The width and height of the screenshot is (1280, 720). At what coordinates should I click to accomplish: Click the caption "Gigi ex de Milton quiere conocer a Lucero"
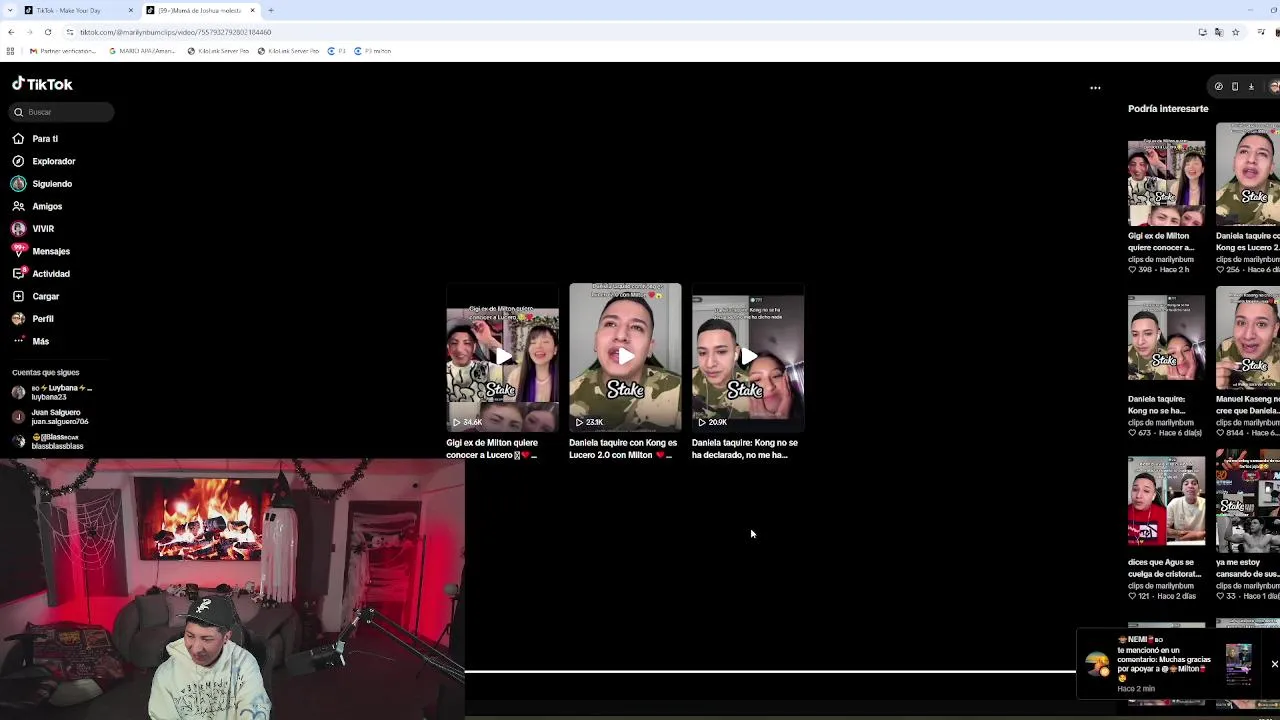492,449
